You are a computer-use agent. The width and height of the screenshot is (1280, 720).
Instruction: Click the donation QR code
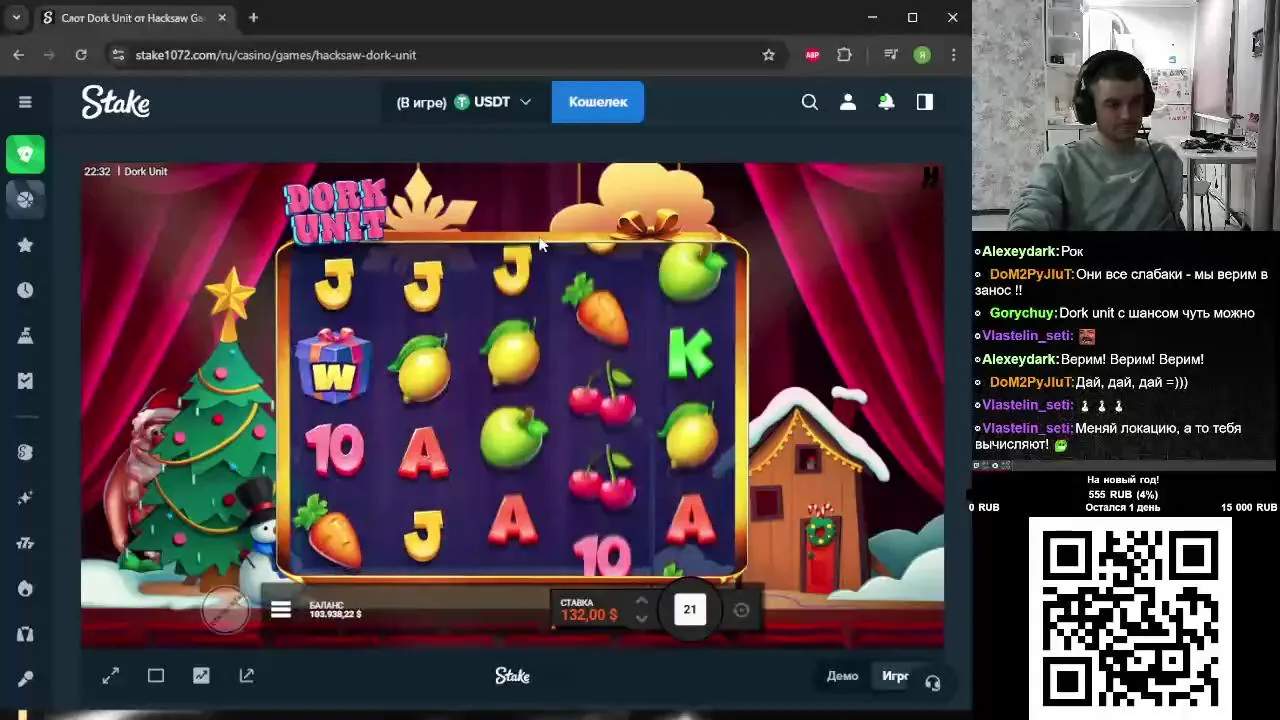pyautogui.click(x=1130, y=617)
